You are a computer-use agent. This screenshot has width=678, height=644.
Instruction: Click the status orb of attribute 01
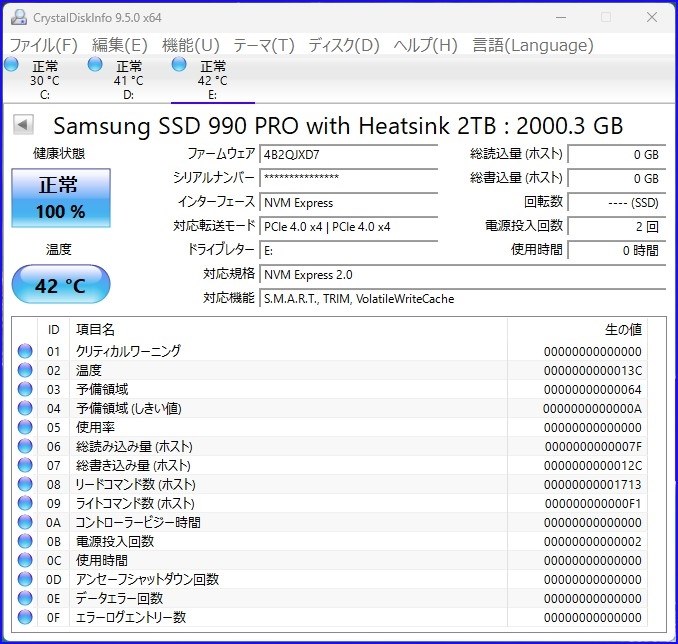[25, 351]
